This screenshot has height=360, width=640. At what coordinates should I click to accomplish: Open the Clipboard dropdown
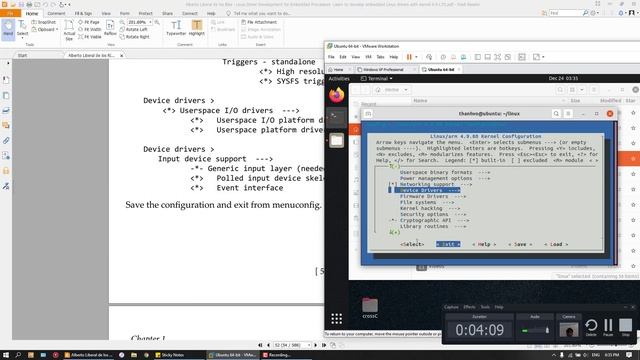click(x=45, y=29)
